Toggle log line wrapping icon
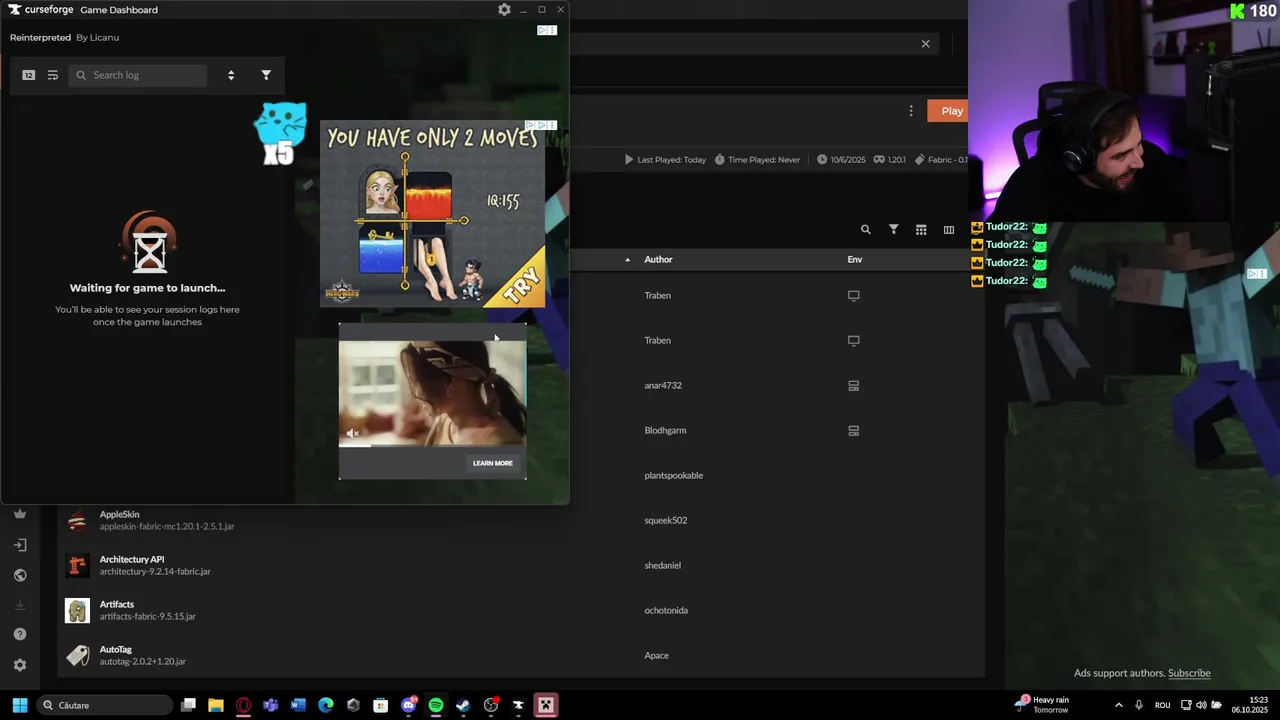1280x720 pixels. (53, 75)
